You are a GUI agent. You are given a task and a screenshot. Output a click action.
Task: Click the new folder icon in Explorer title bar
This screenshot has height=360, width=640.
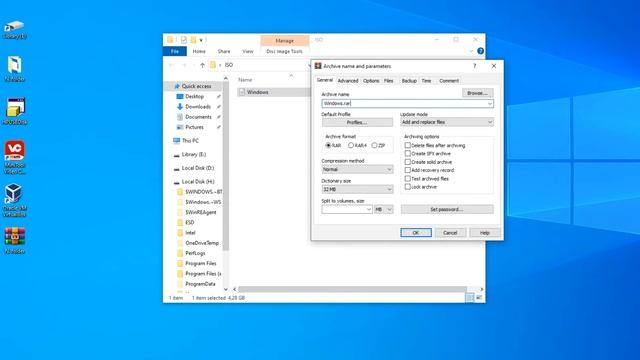tap(193, 40)
